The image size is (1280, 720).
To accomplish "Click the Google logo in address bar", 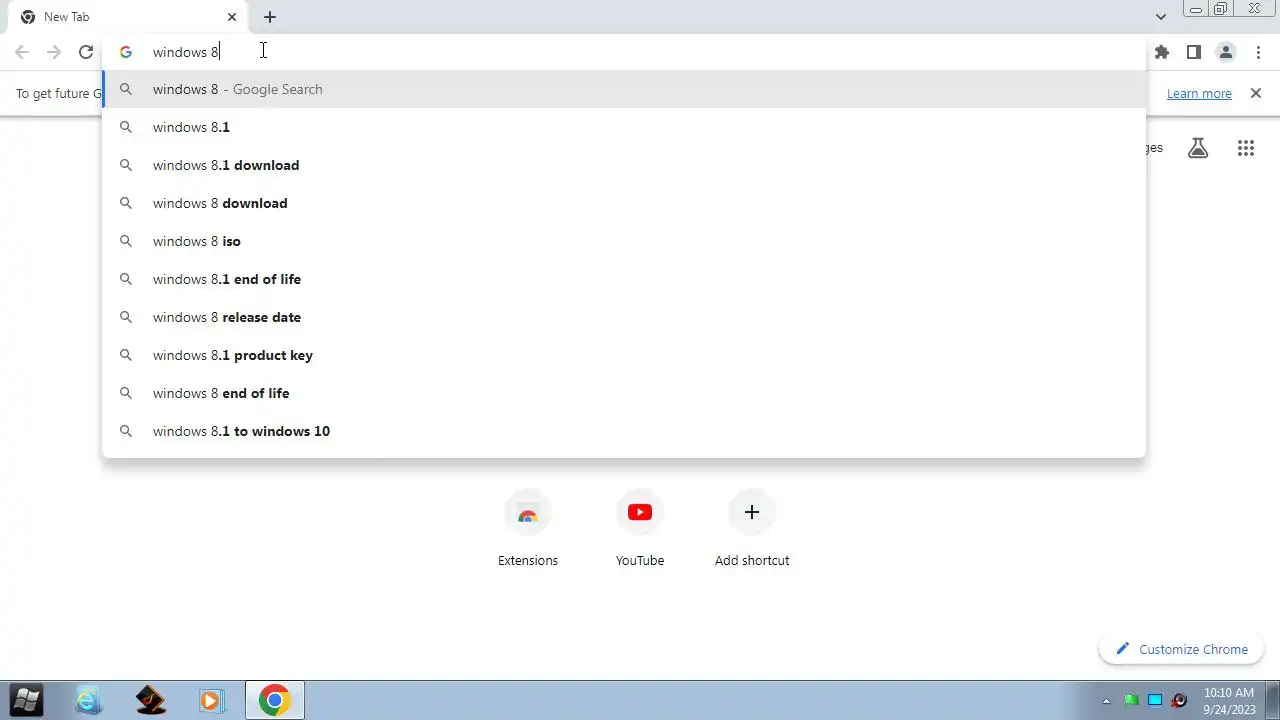I will pos(126,52).
